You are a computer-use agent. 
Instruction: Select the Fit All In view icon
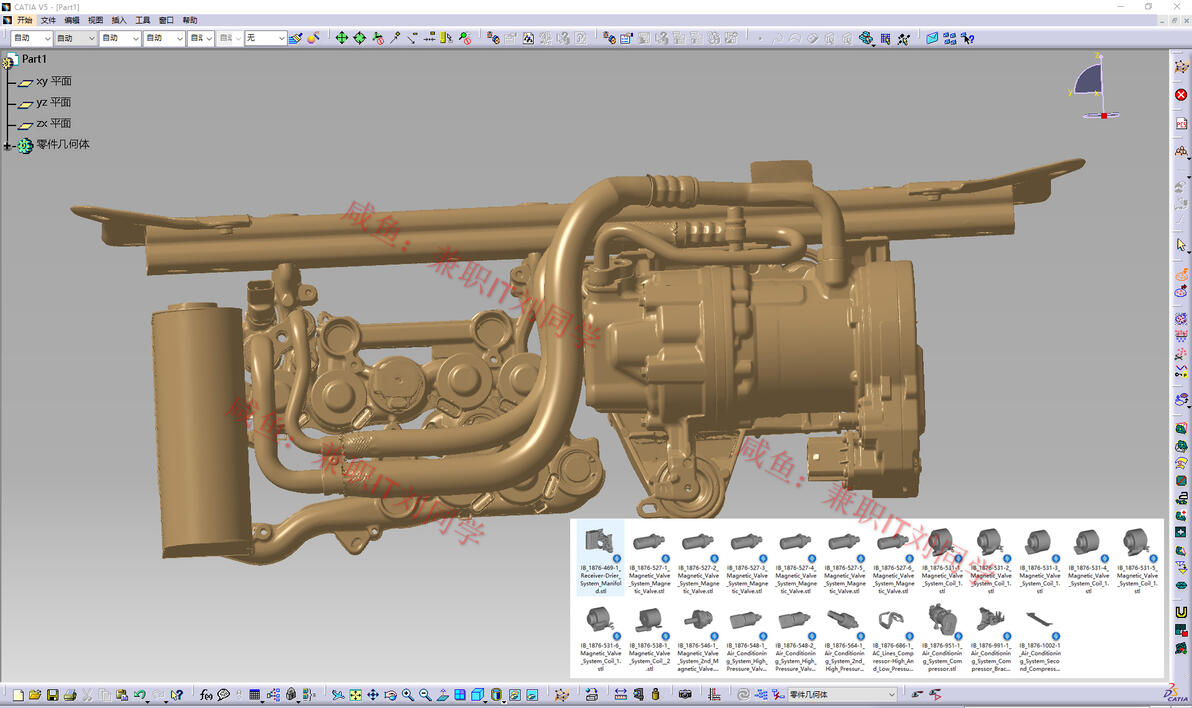point(355,695)
